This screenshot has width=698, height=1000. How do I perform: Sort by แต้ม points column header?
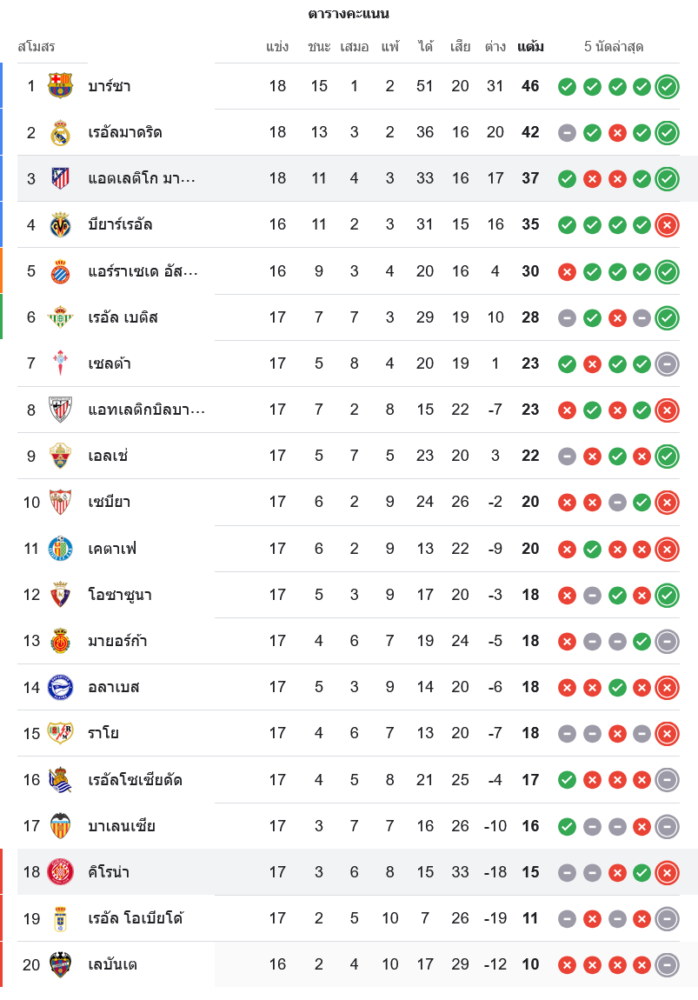[530, 47]
